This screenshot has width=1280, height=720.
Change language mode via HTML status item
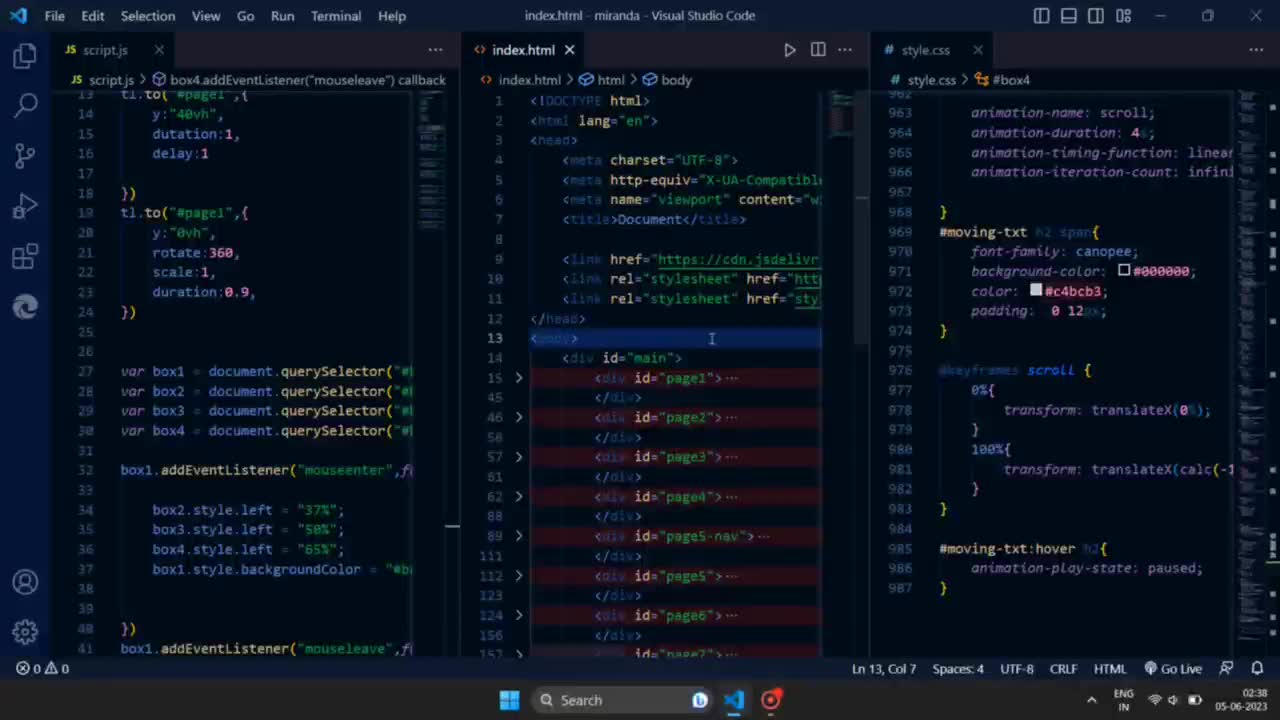1110,669
